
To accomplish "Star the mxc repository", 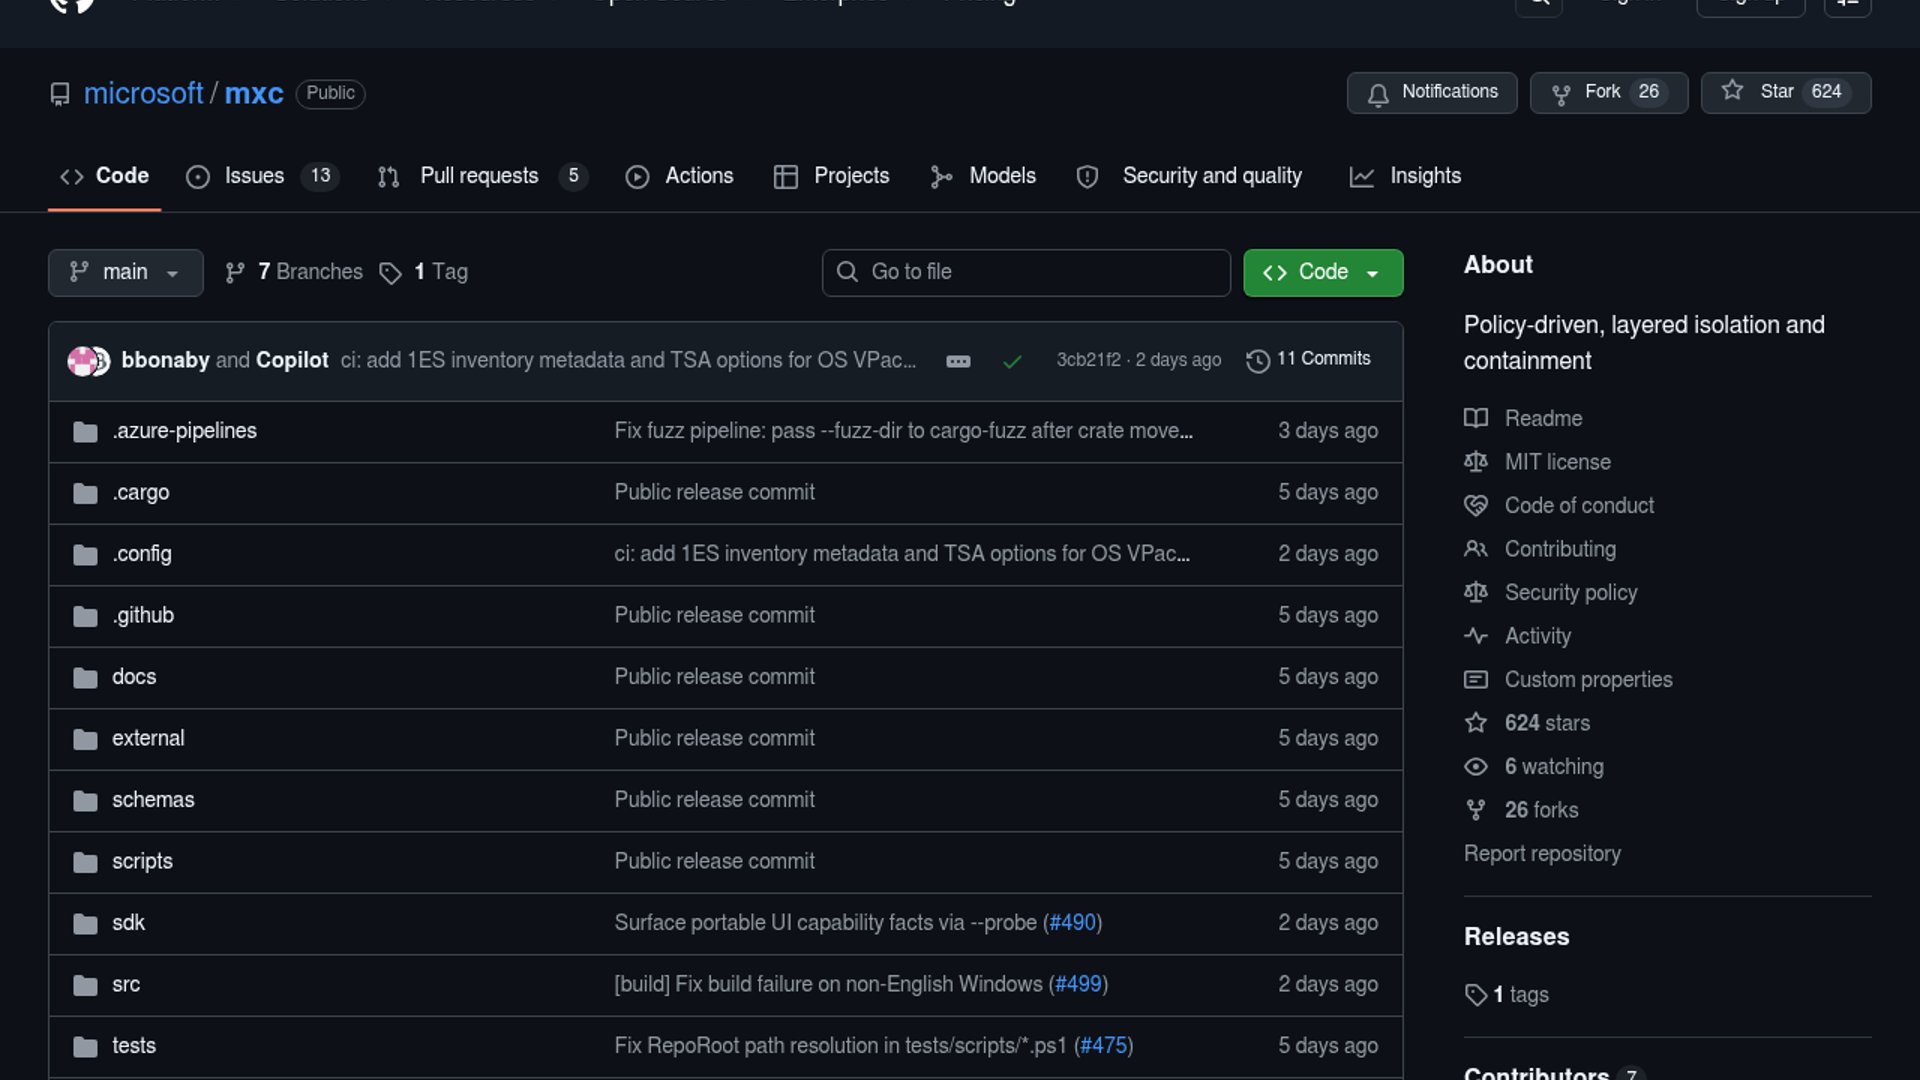I will [x=1785, y=92].
